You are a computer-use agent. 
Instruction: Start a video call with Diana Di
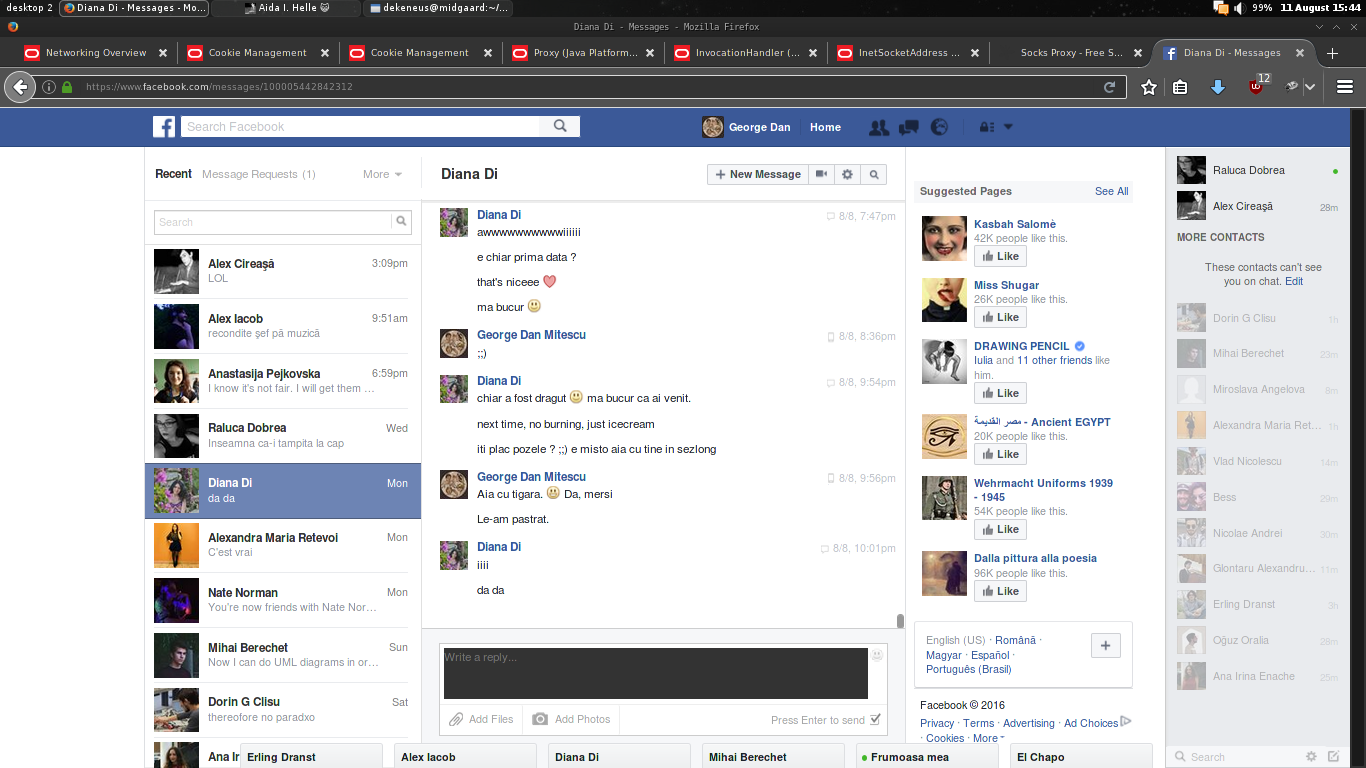821,174
